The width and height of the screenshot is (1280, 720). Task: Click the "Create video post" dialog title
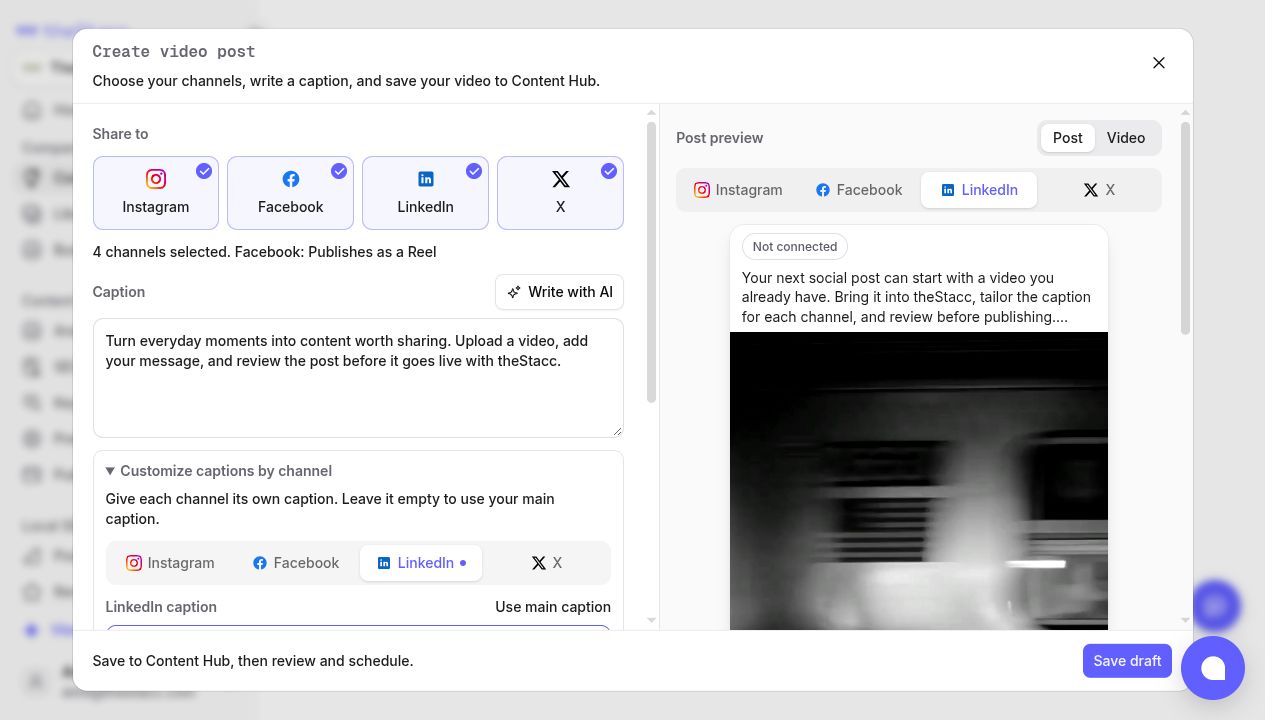(x=174, y=52)
